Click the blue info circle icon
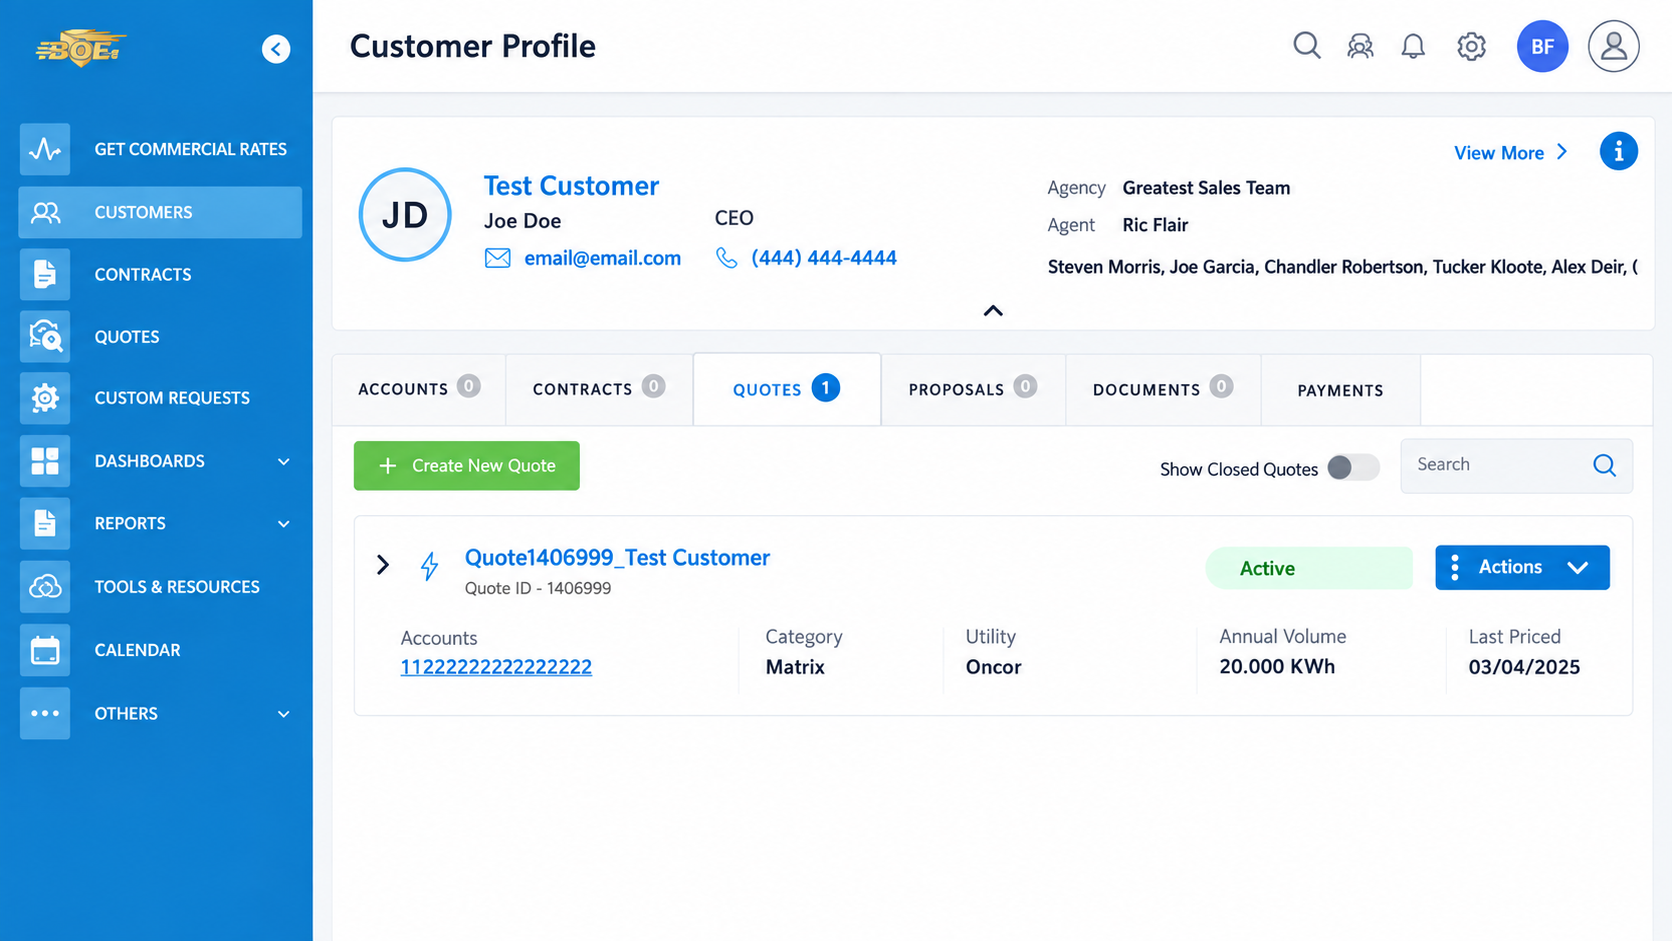1672x941 pixels. (1618, 151)
